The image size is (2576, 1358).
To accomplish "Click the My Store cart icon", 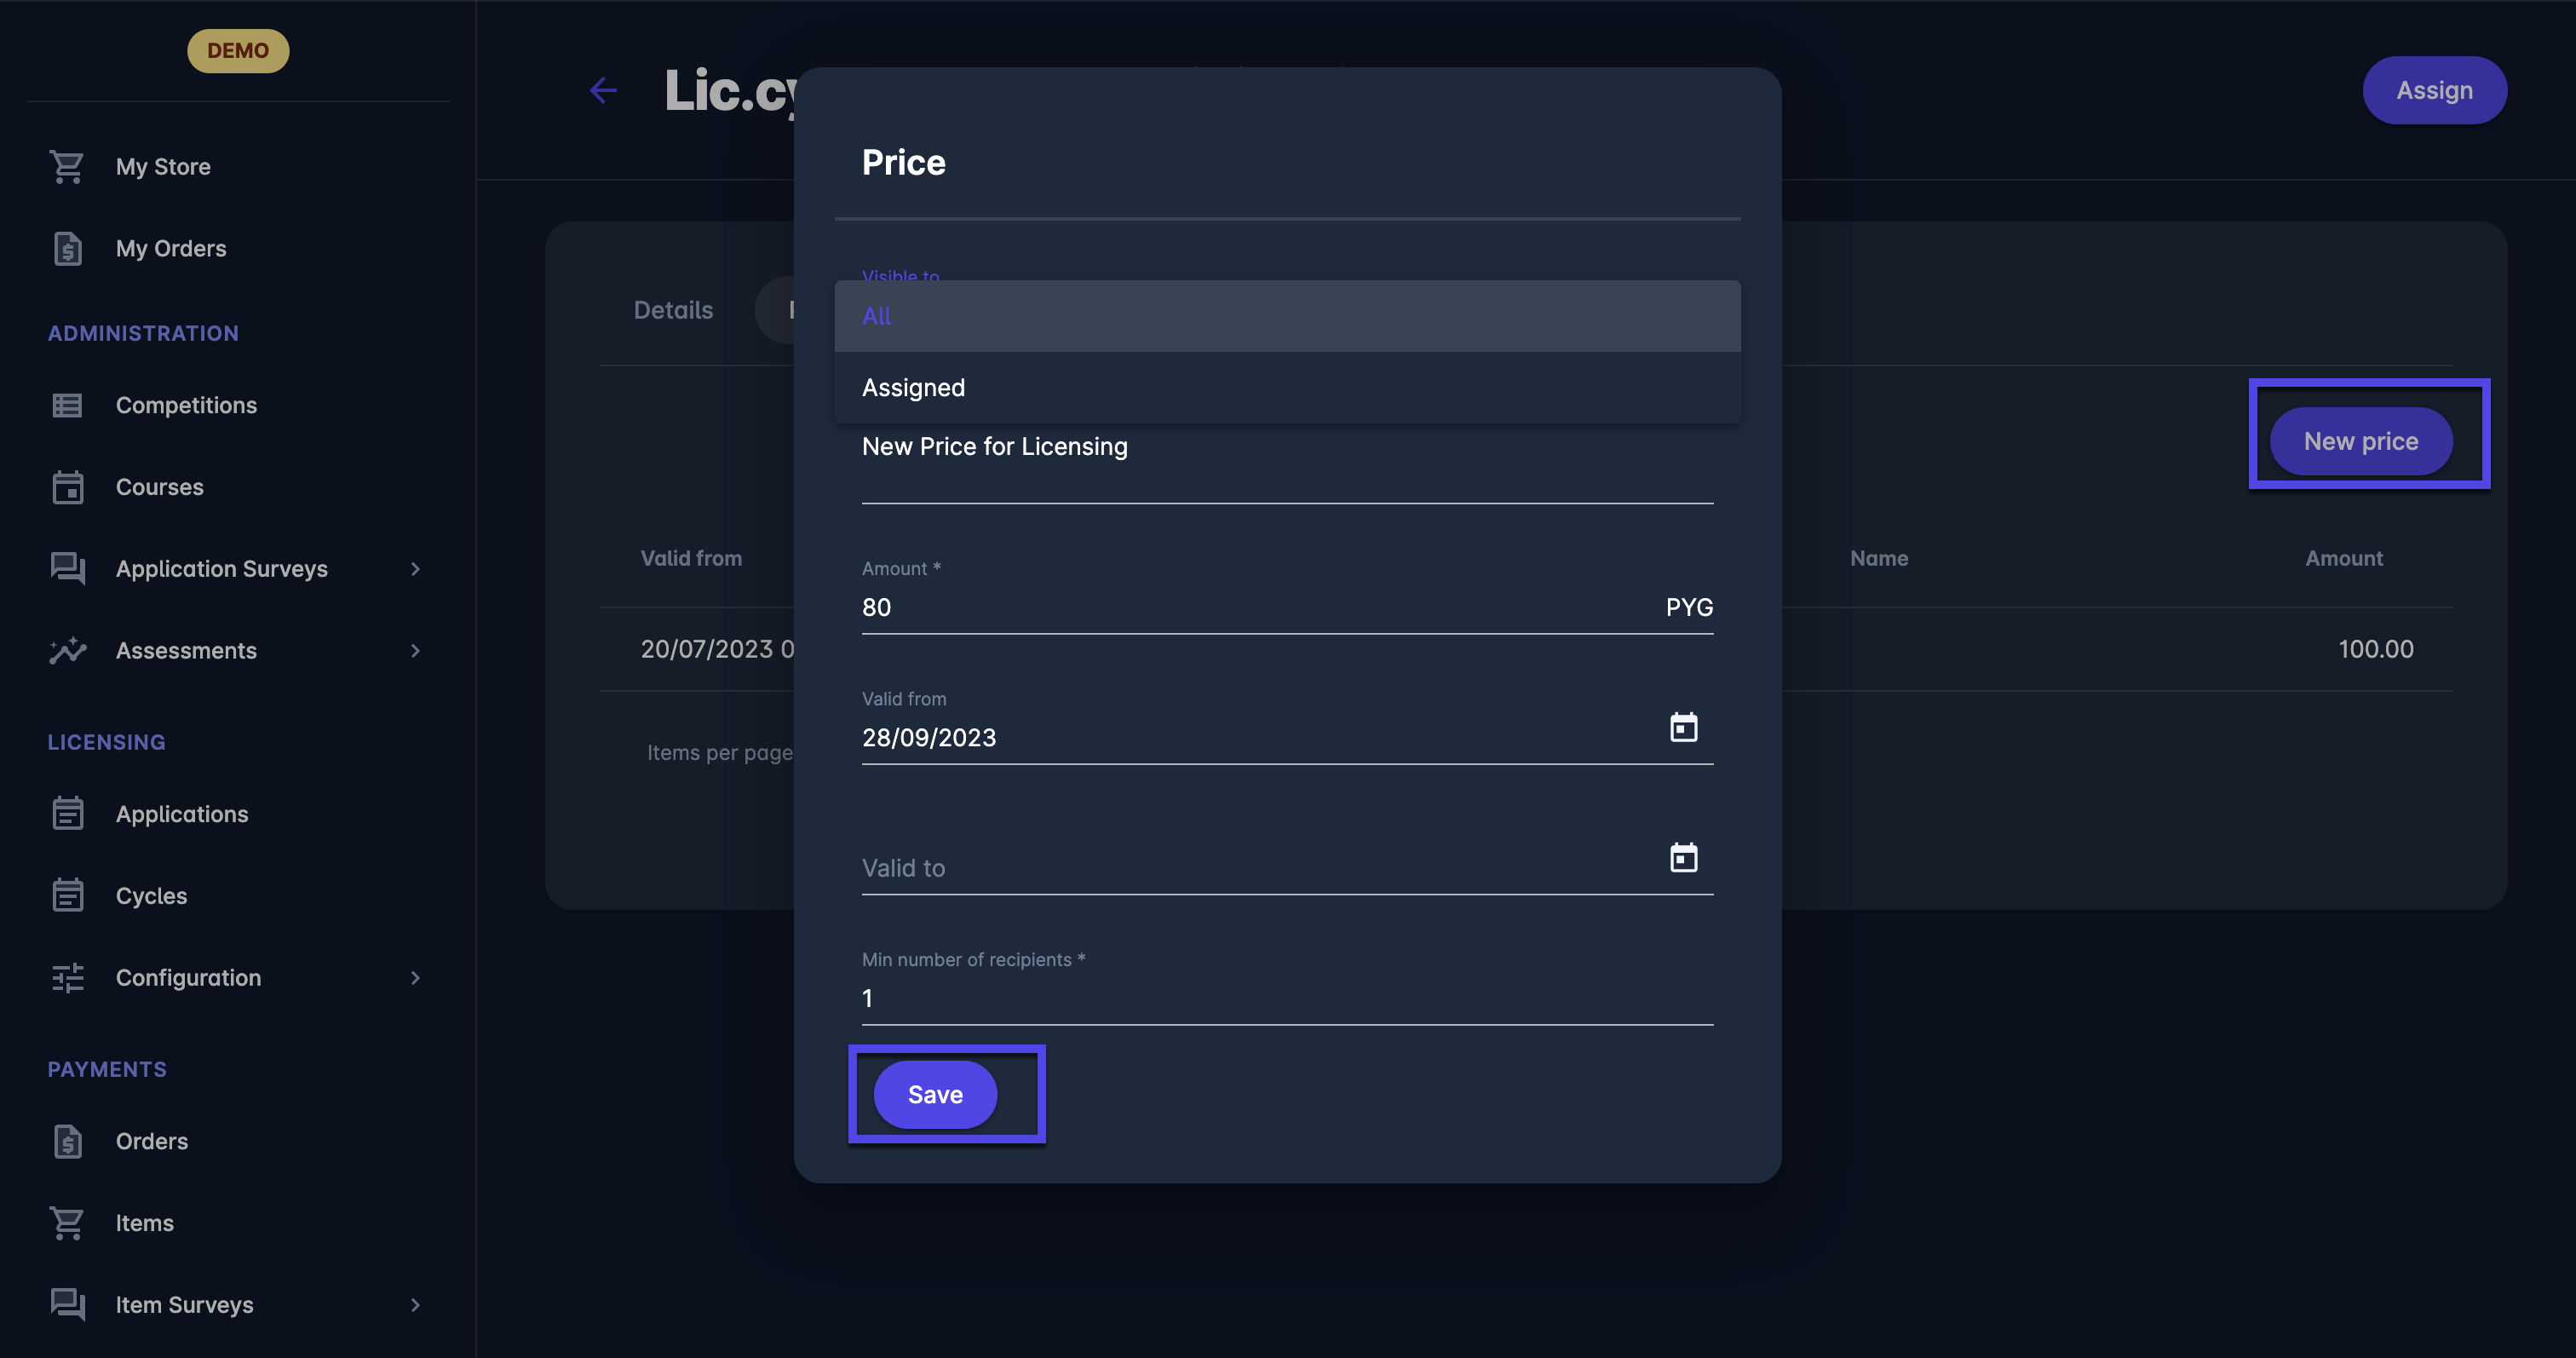I will [67, 167].
